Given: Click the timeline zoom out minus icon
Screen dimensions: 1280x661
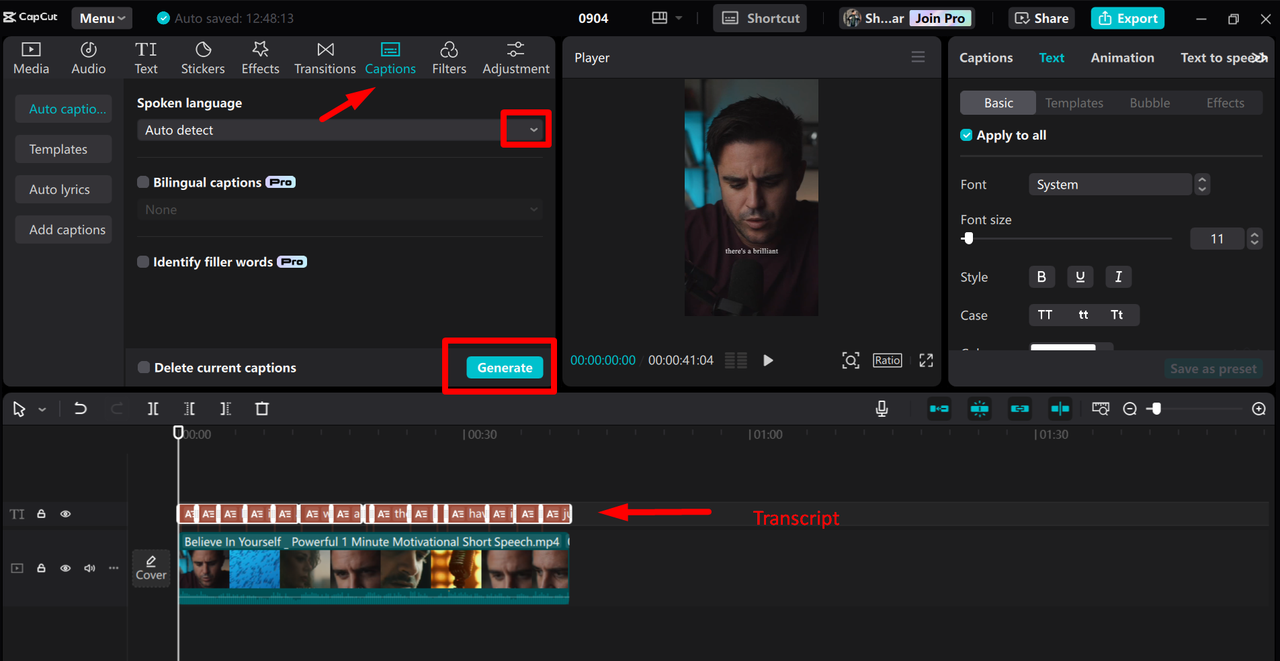Looking at the screenshot, I should 1130,409.
